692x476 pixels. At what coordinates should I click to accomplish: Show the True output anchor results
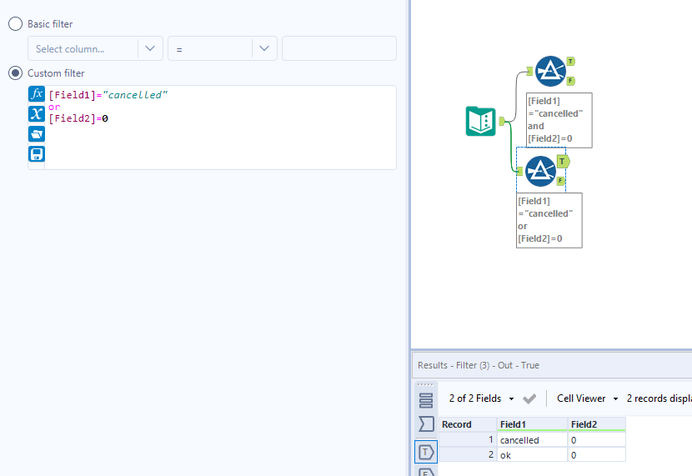[x=426, y=452]
